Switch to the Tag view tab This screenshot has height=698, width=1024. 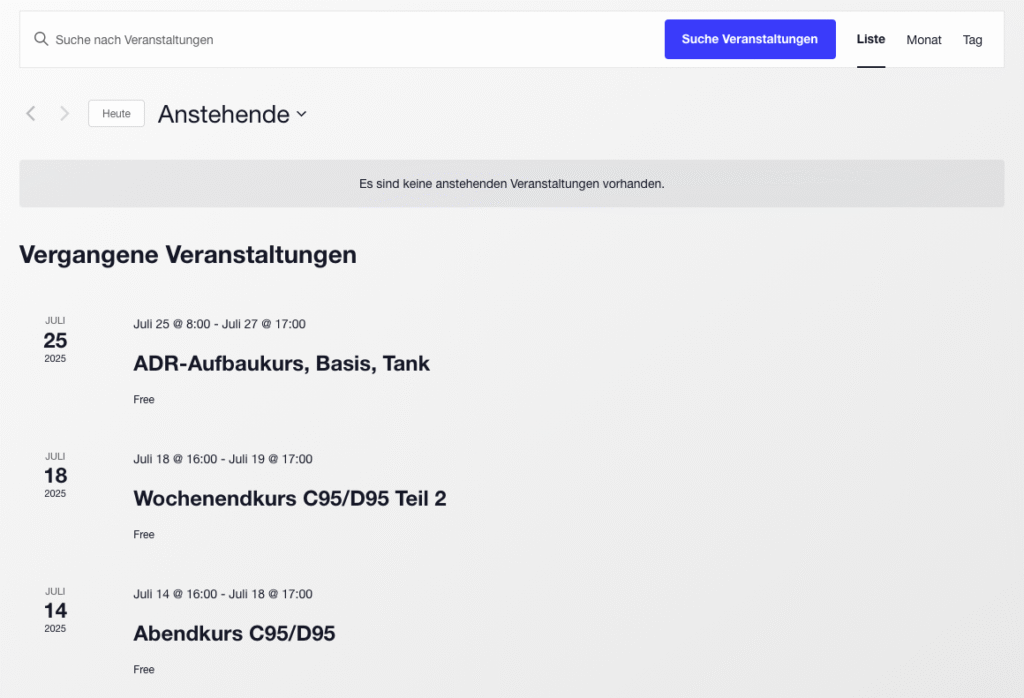tap(972, 40)
